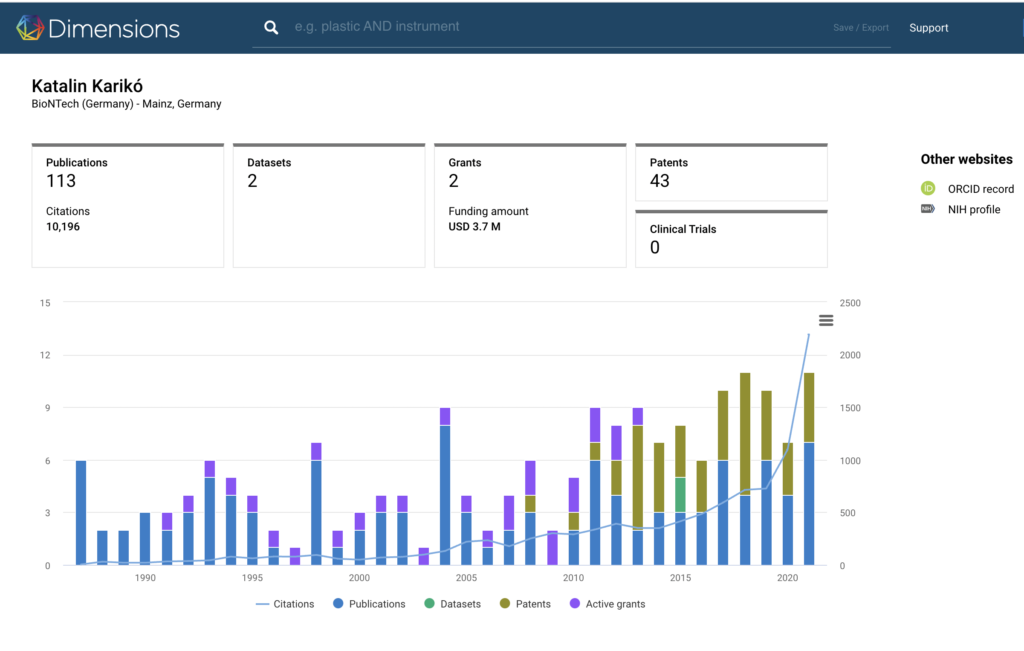Click the Datasets summary card
1024x651 pixels.
(328, 206)
